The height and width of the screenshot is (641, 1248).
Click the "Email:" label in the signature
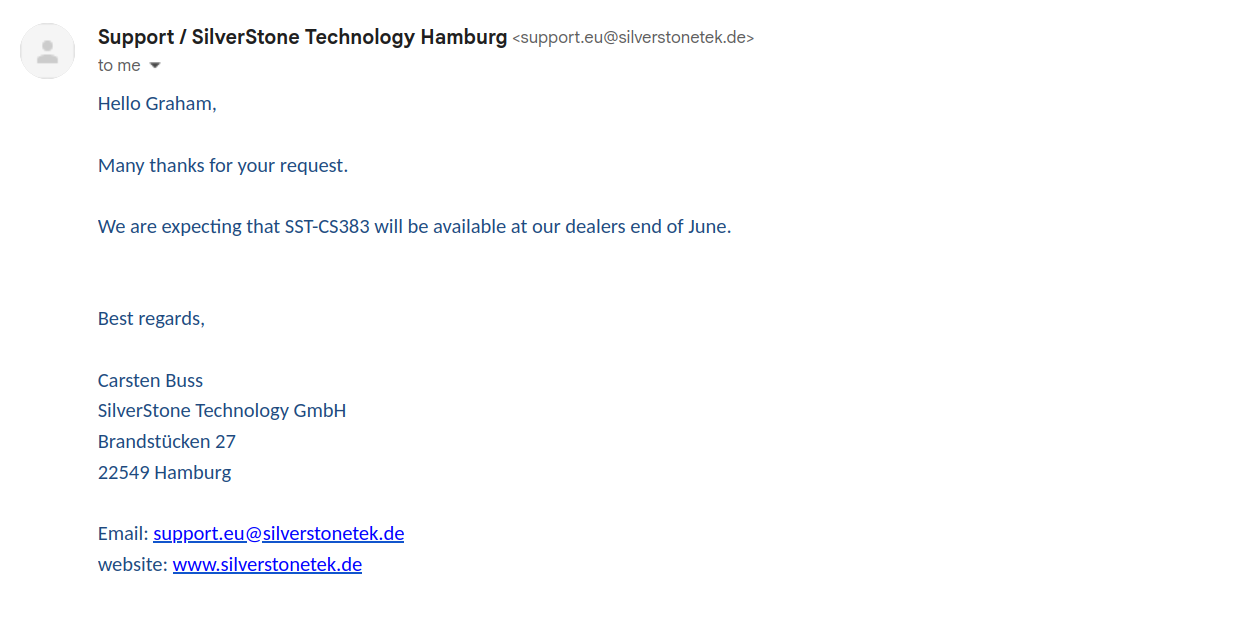pyautogui.click(x=123, y=533)
